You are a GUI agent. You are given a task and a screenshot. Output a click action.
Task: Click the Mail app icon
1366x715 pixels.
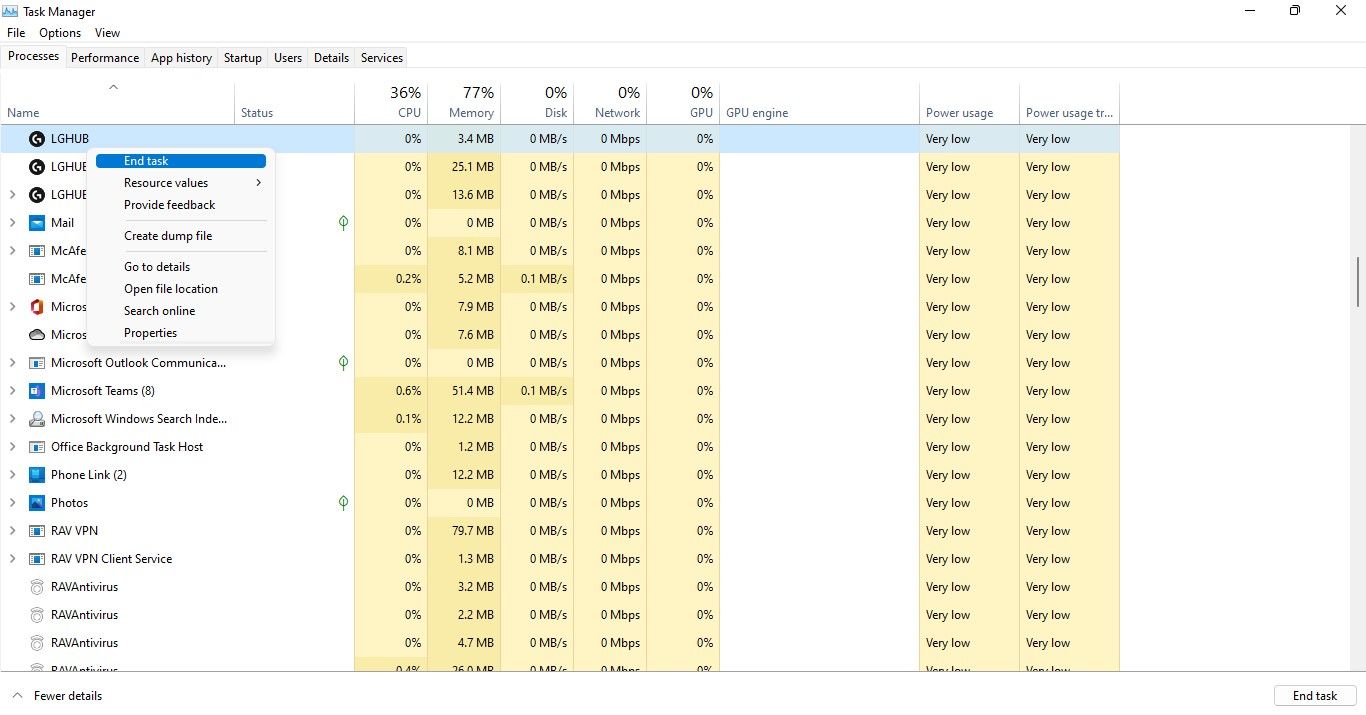[x=37, y=223]
